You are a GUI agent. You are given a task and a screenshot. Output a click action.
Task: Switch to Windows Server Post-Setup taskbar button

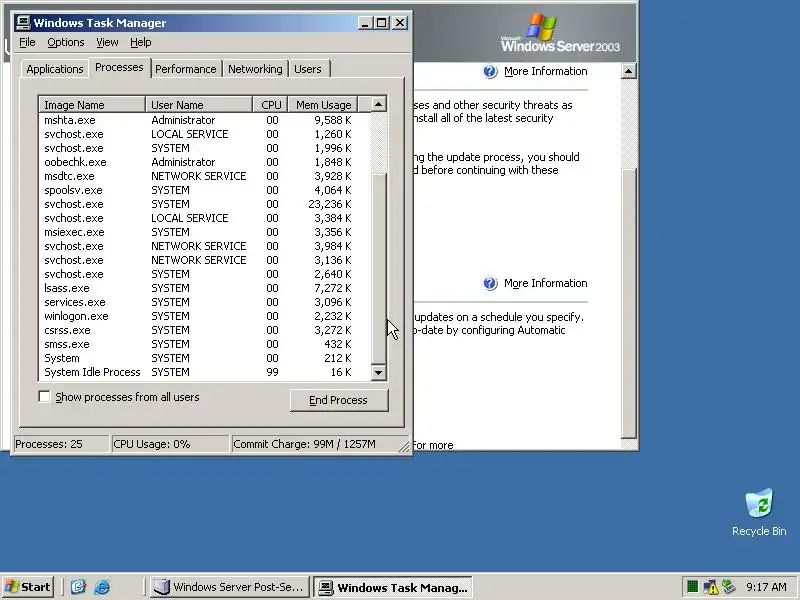pos(230,587)
